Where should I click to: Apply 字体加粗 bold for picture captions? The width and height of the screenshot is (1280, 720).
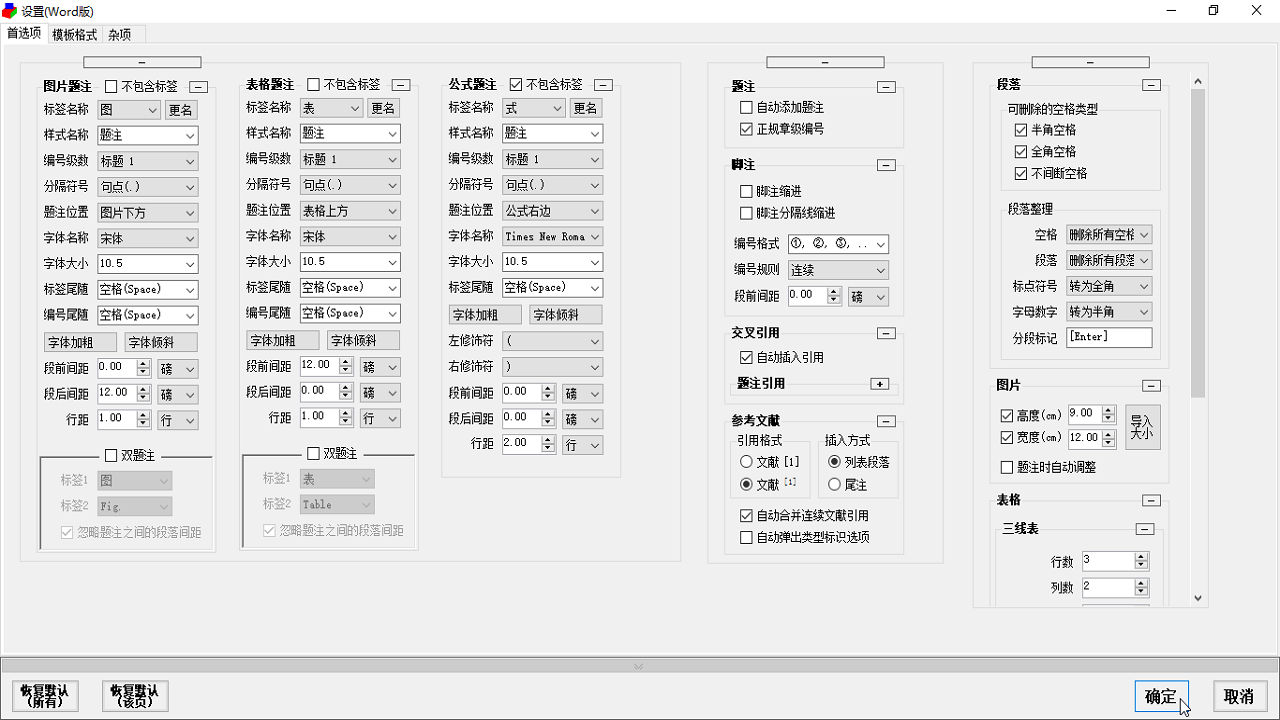tap(80, 341)
